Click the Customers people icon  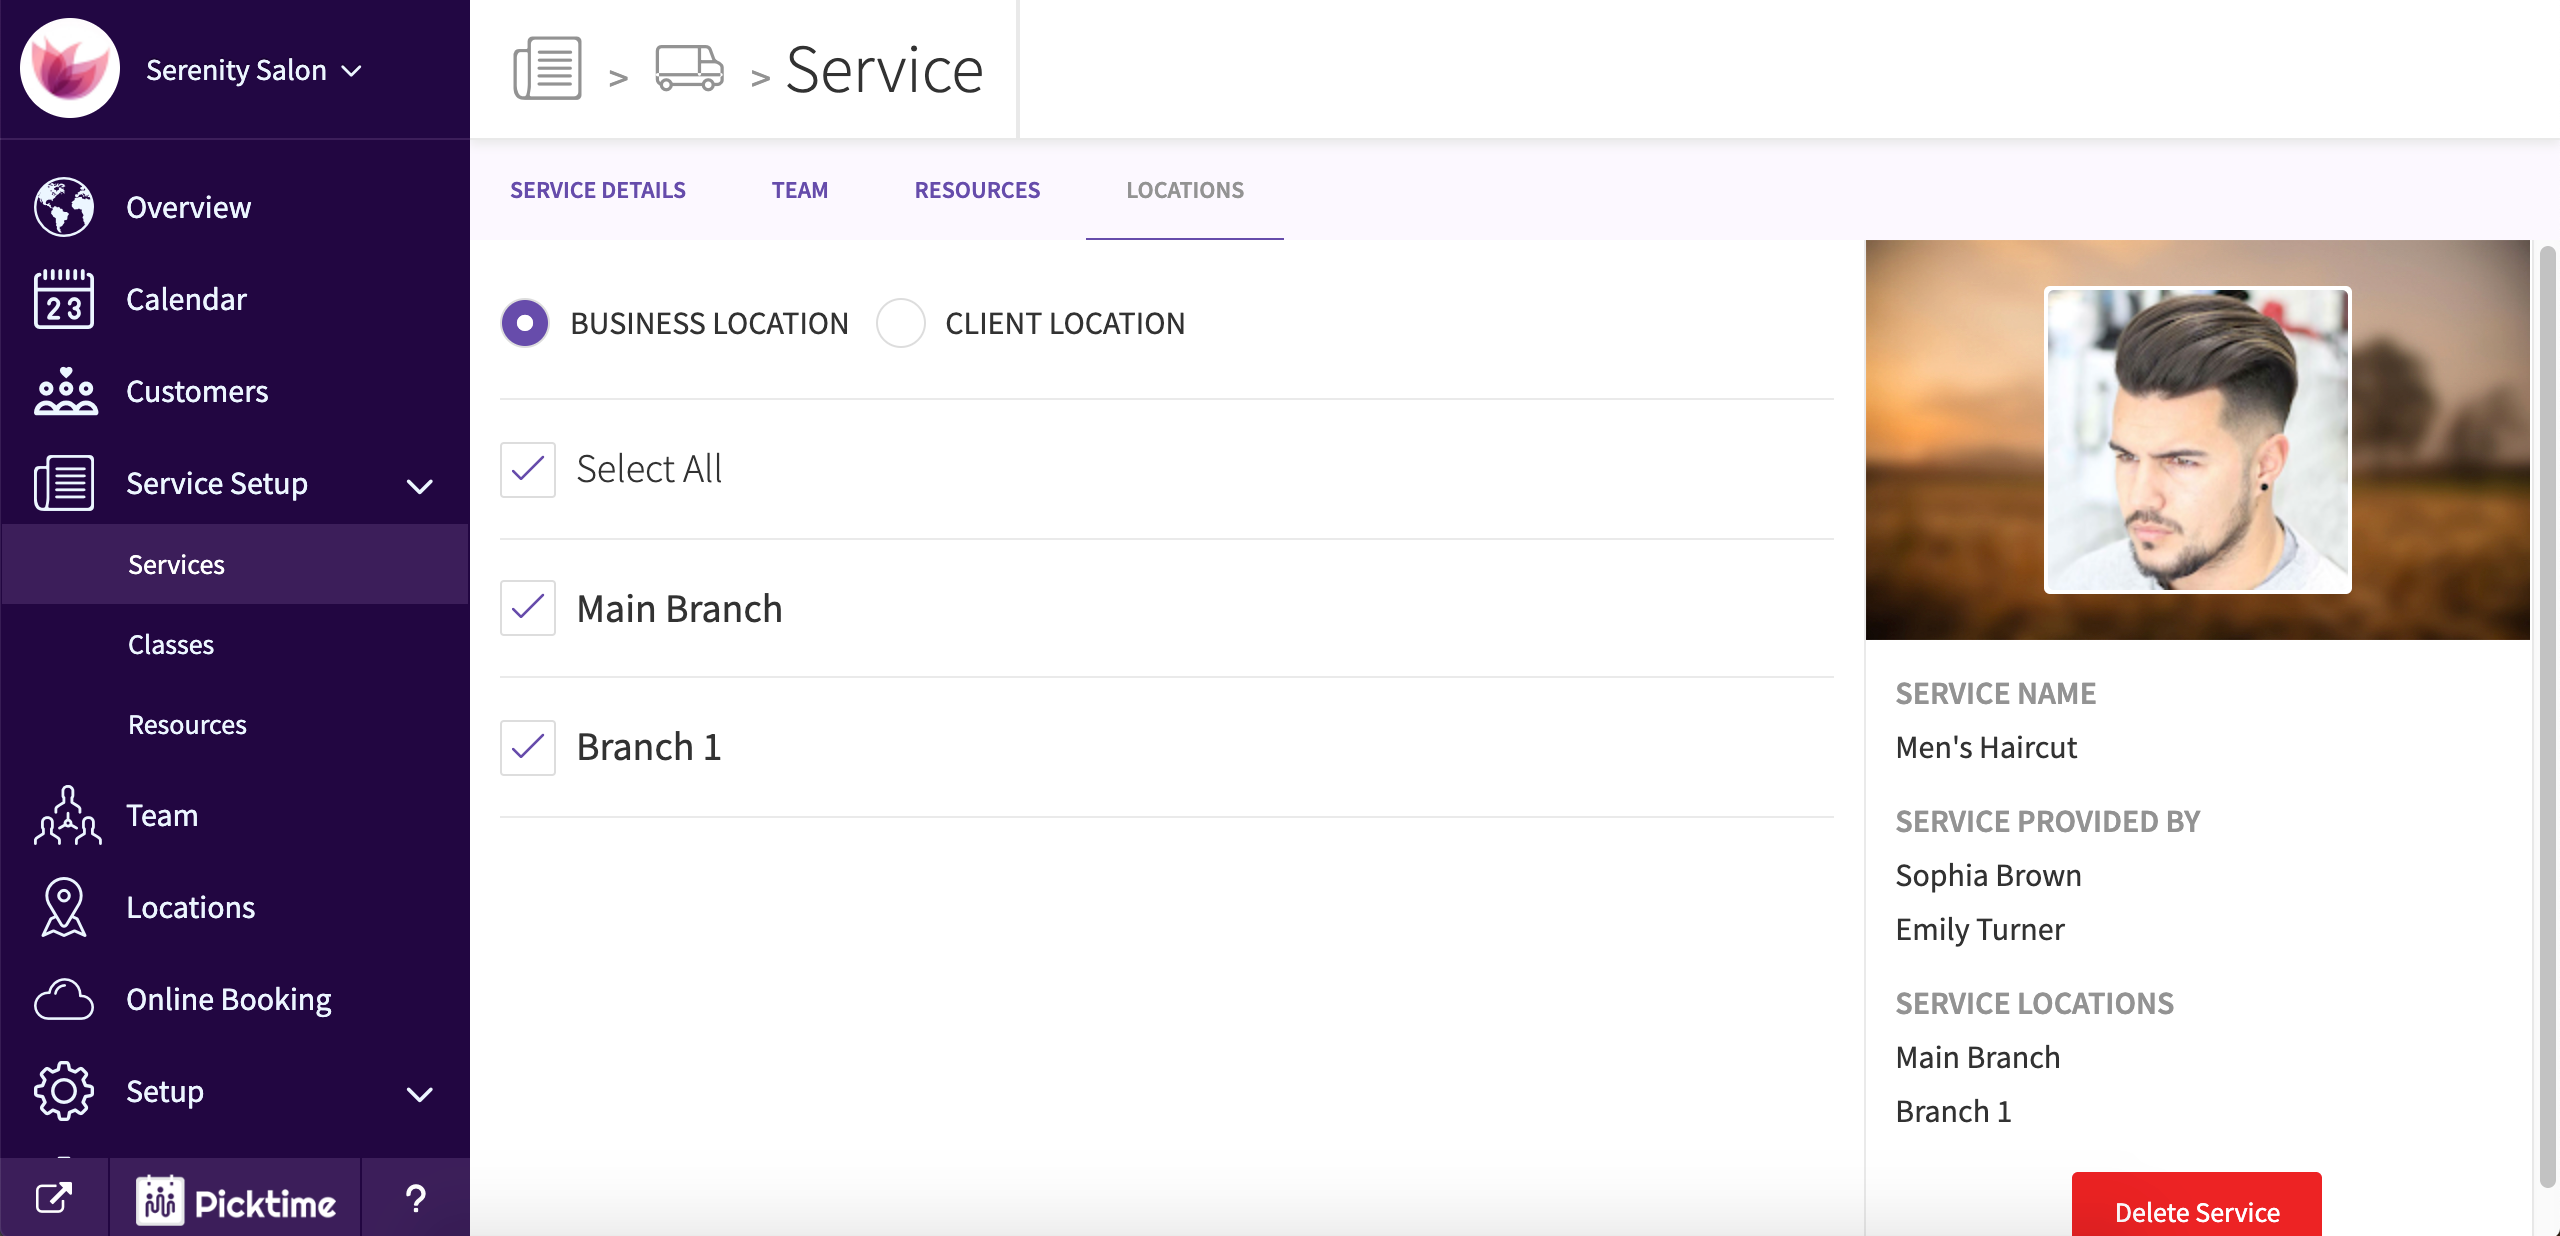tap(64, 391)
